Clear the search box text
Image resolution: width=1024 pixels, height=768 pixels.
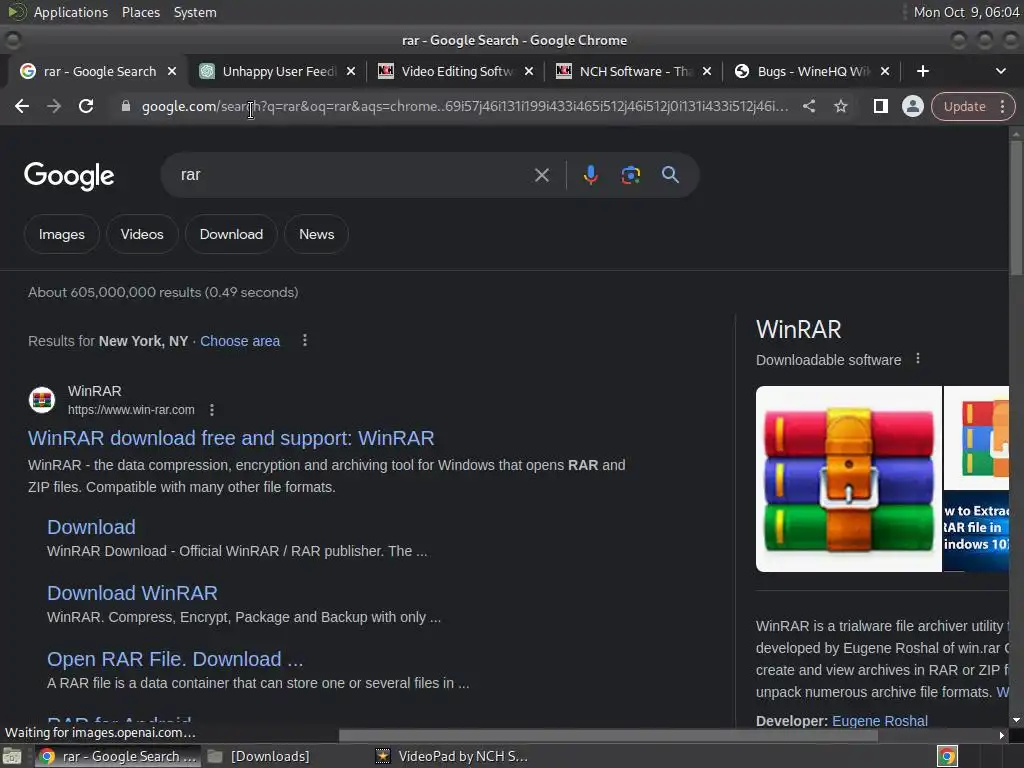(541, 175)
